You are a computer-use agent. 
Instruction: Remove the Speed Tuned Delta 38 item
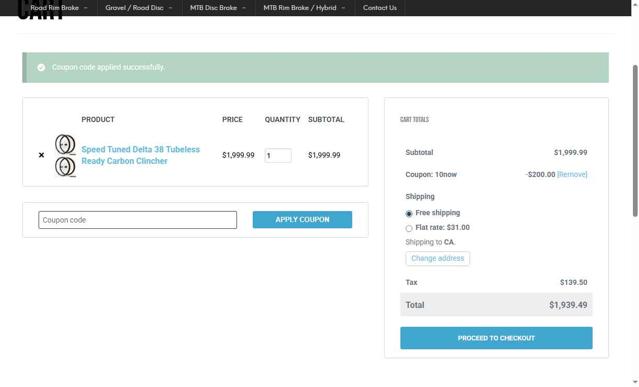pos(41,155)
